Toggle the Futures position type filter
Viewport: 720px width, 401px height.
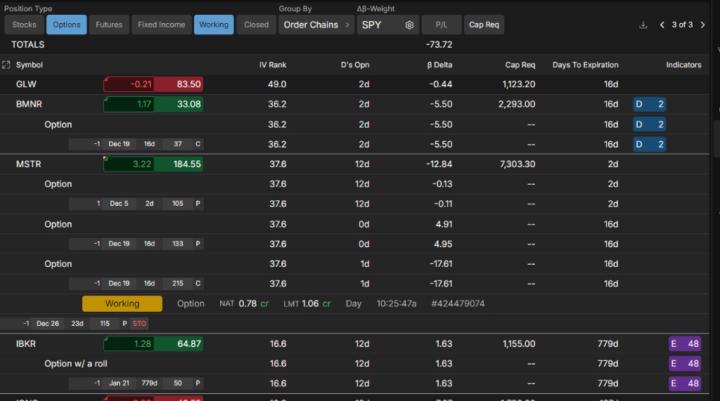pos(108,24)
